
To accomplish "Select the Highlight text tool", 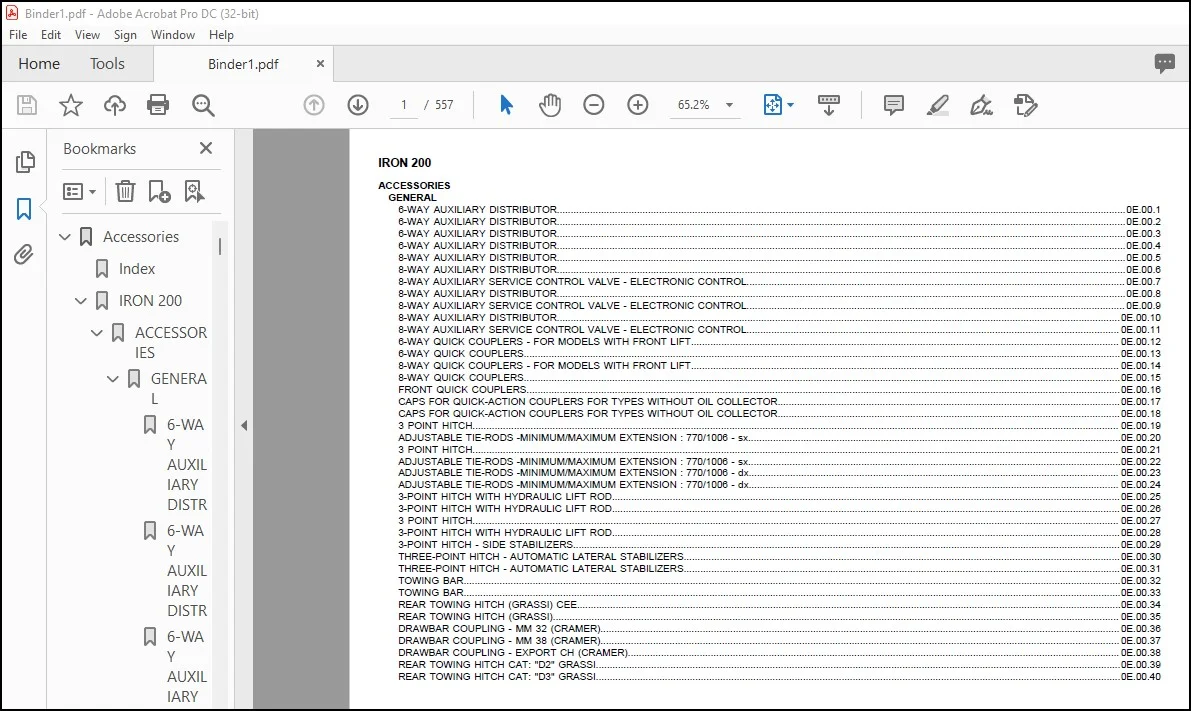I will [937, 105].
